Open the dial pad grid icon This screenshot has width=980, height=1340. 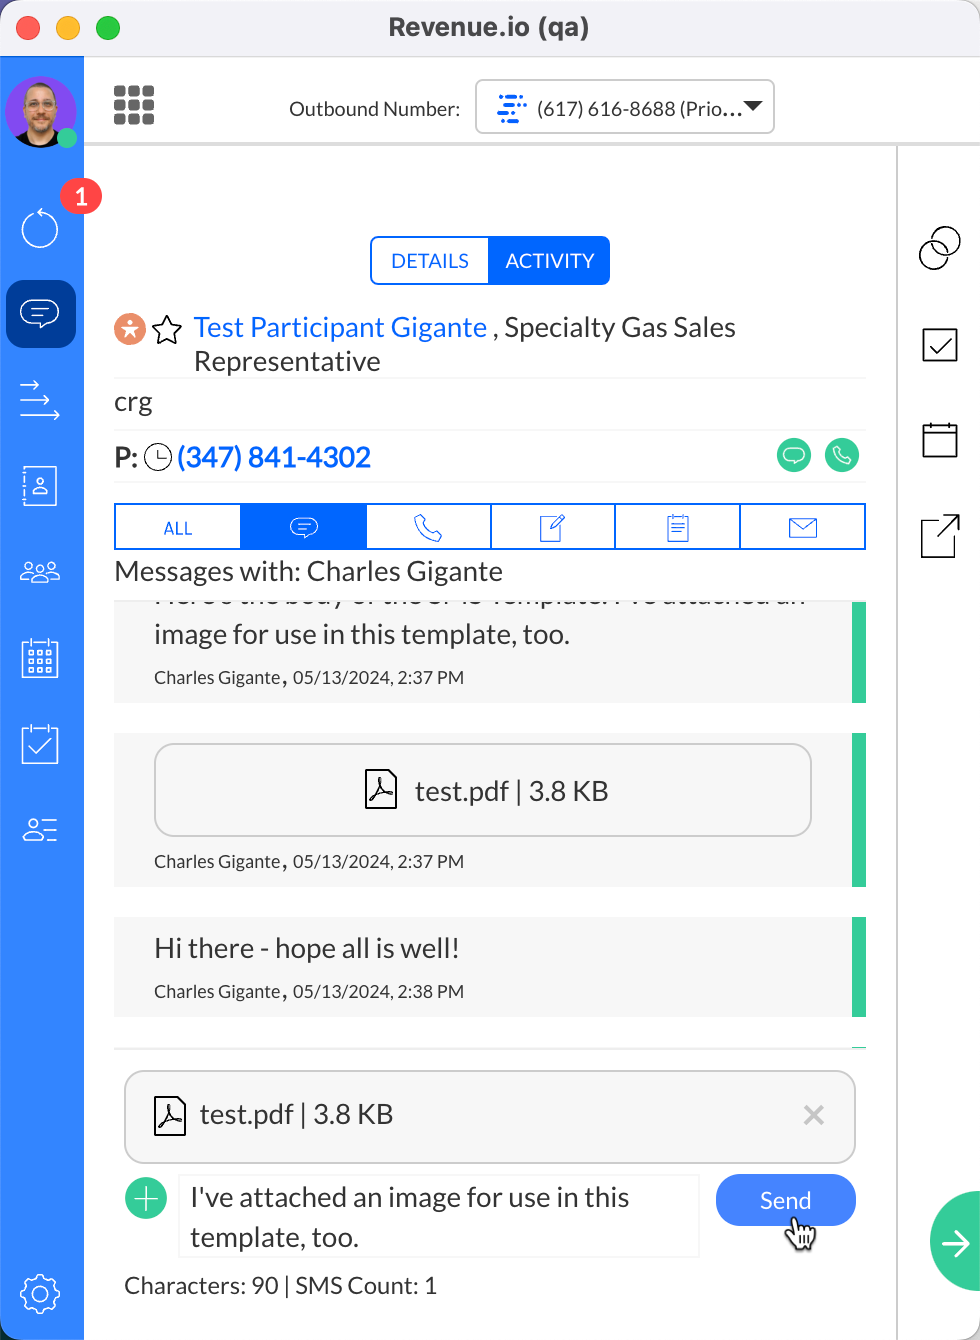tap(134, 105)
